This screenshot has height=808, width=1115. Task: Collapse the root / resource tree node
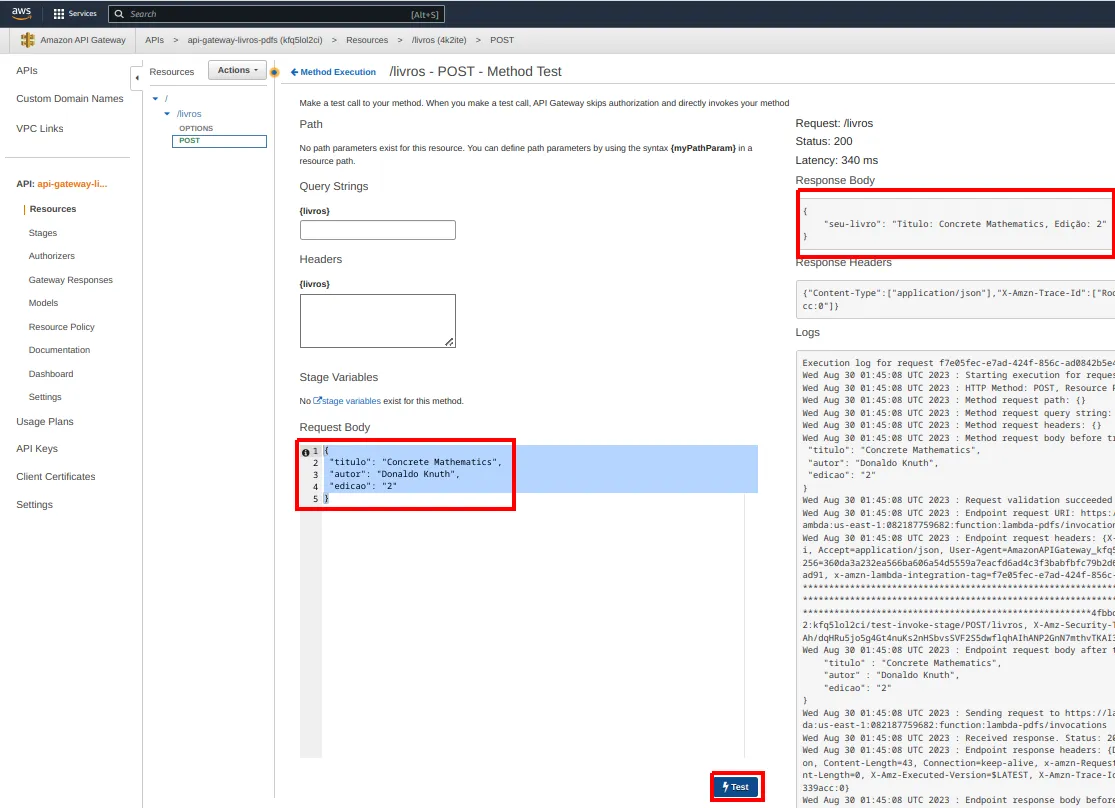coord(155,99)
